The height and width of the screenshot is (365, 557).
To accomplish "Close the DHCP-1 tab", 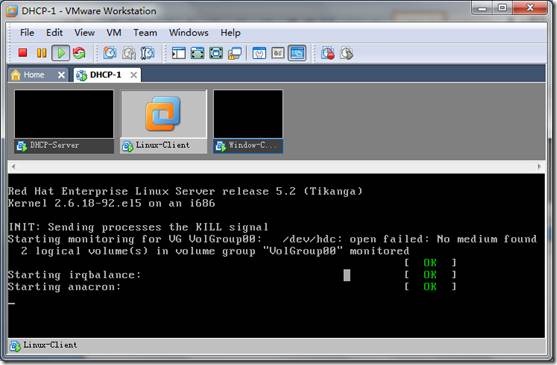I will coord(134,75).
